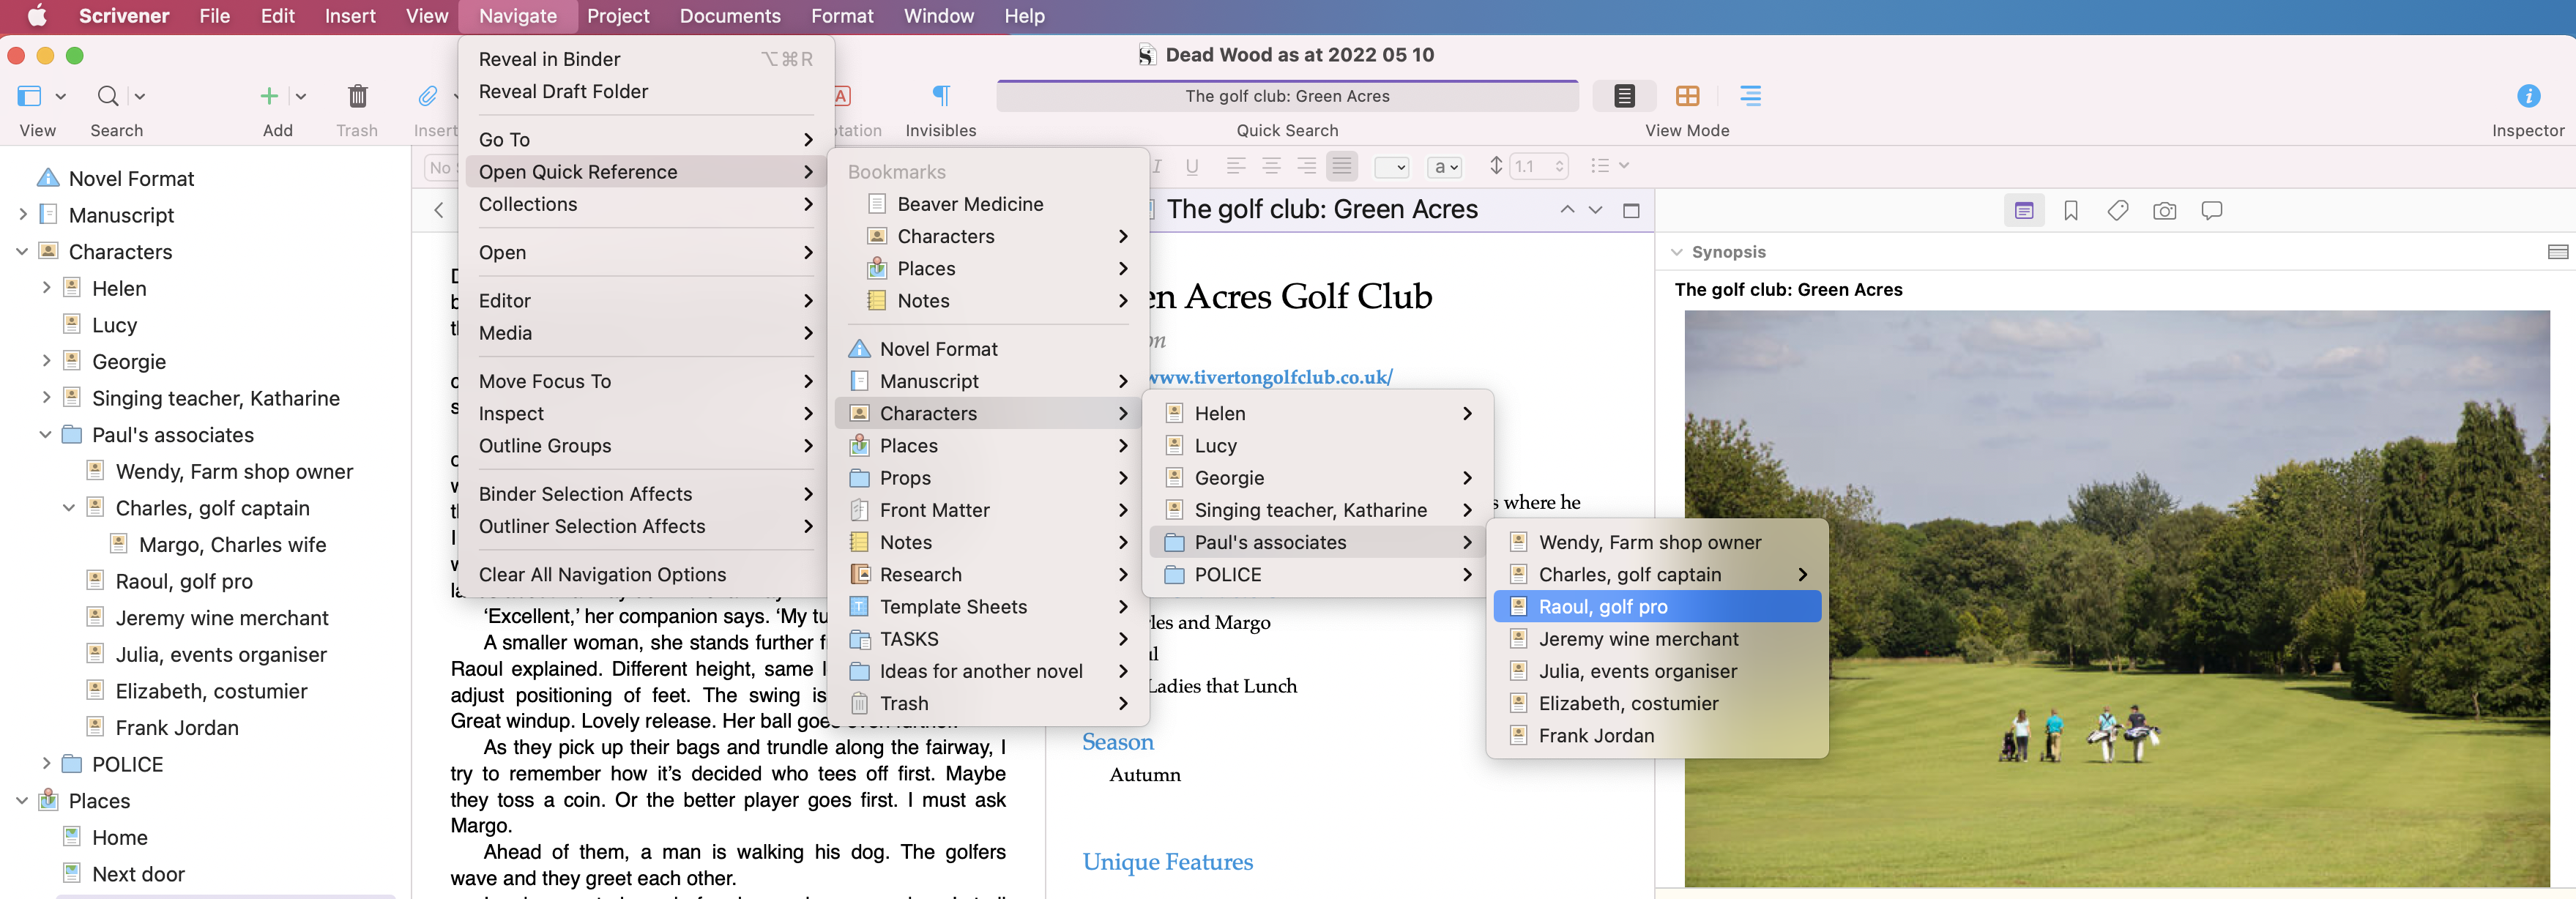Screen dimensions: 2576x899
Task: Select Beaver Medicine bookmark
Action: (988, 204)
